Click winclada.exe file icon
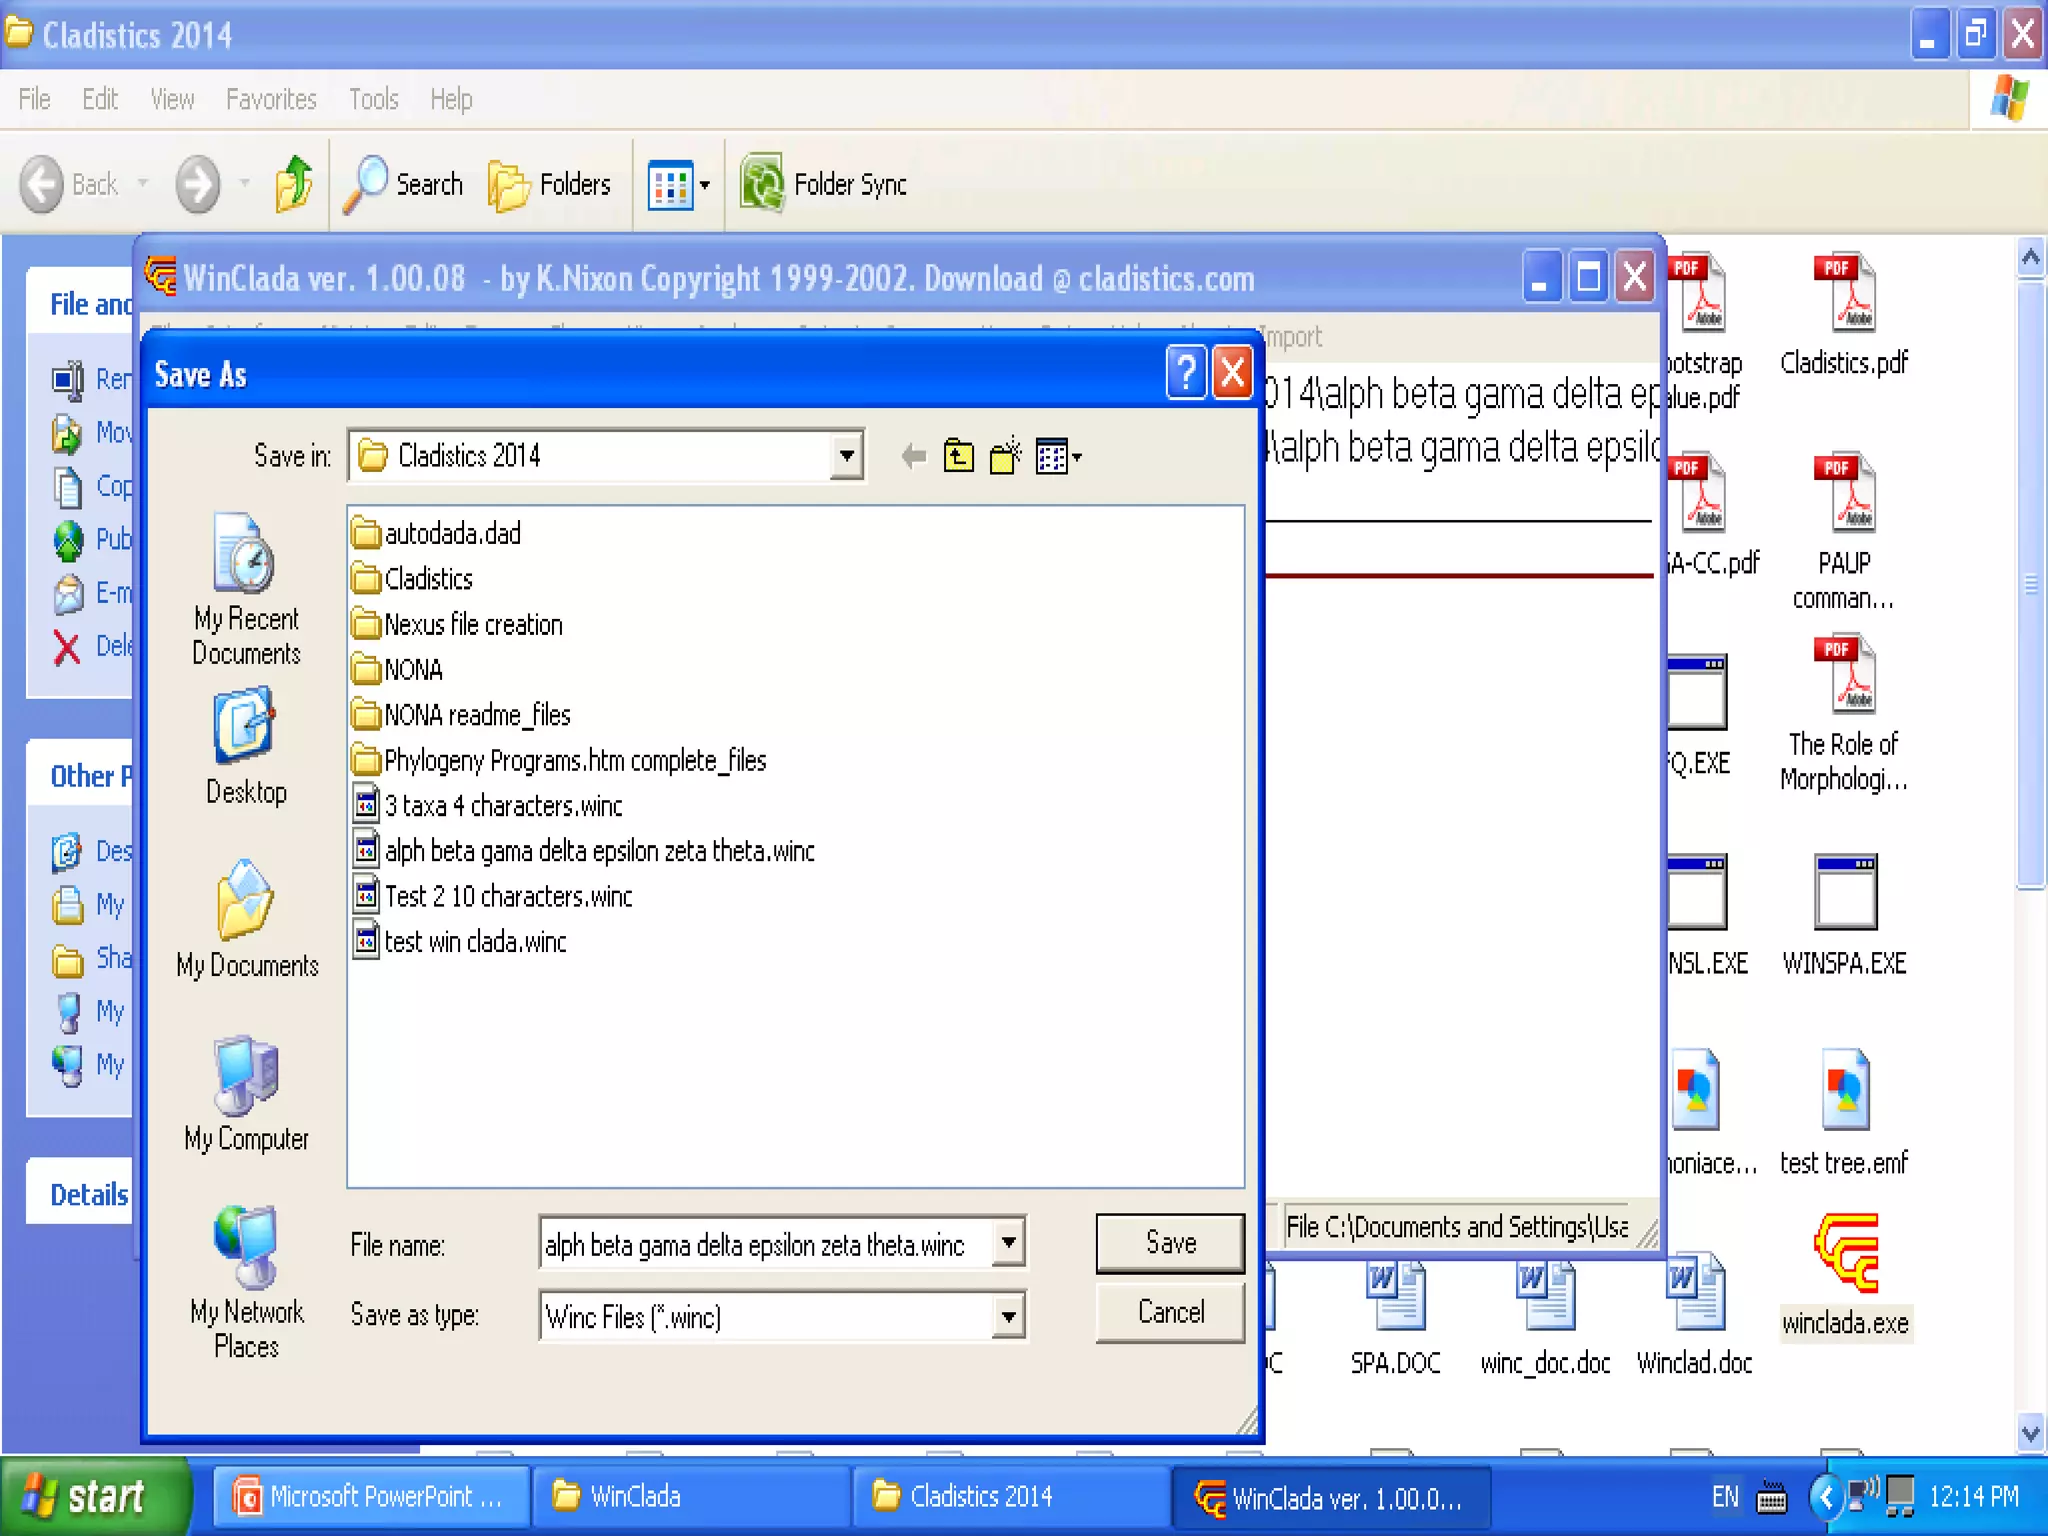This screenshot has width=2048, height=1536. [1845, 1254]
